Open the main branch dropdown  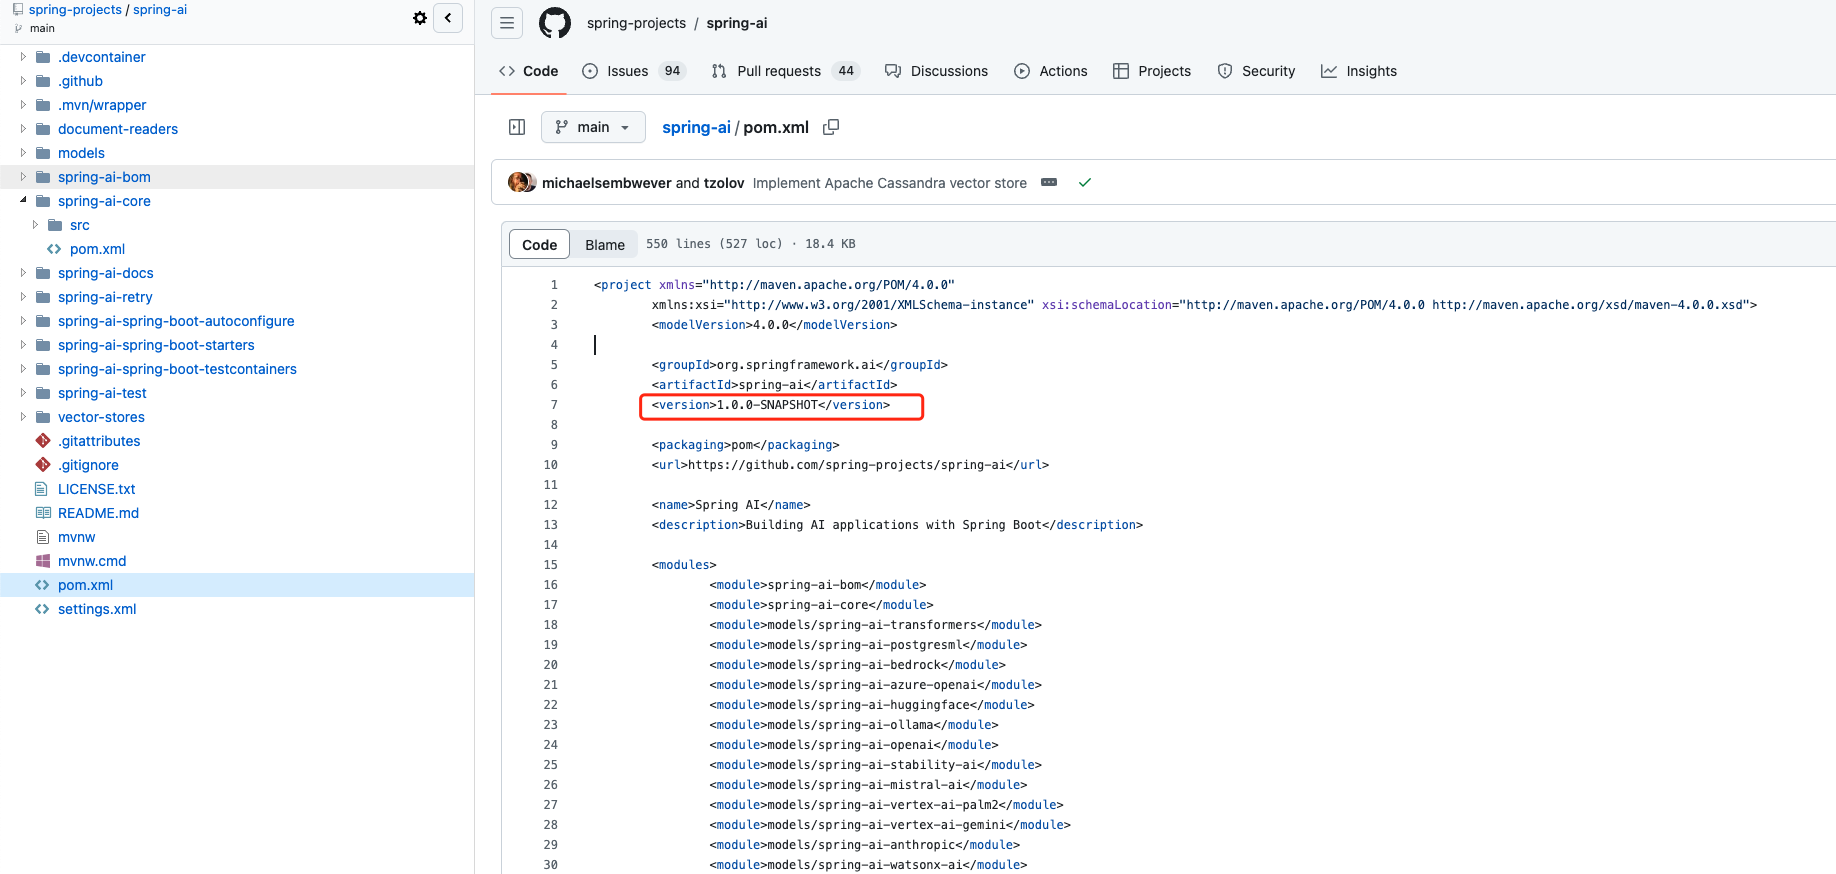593,127
